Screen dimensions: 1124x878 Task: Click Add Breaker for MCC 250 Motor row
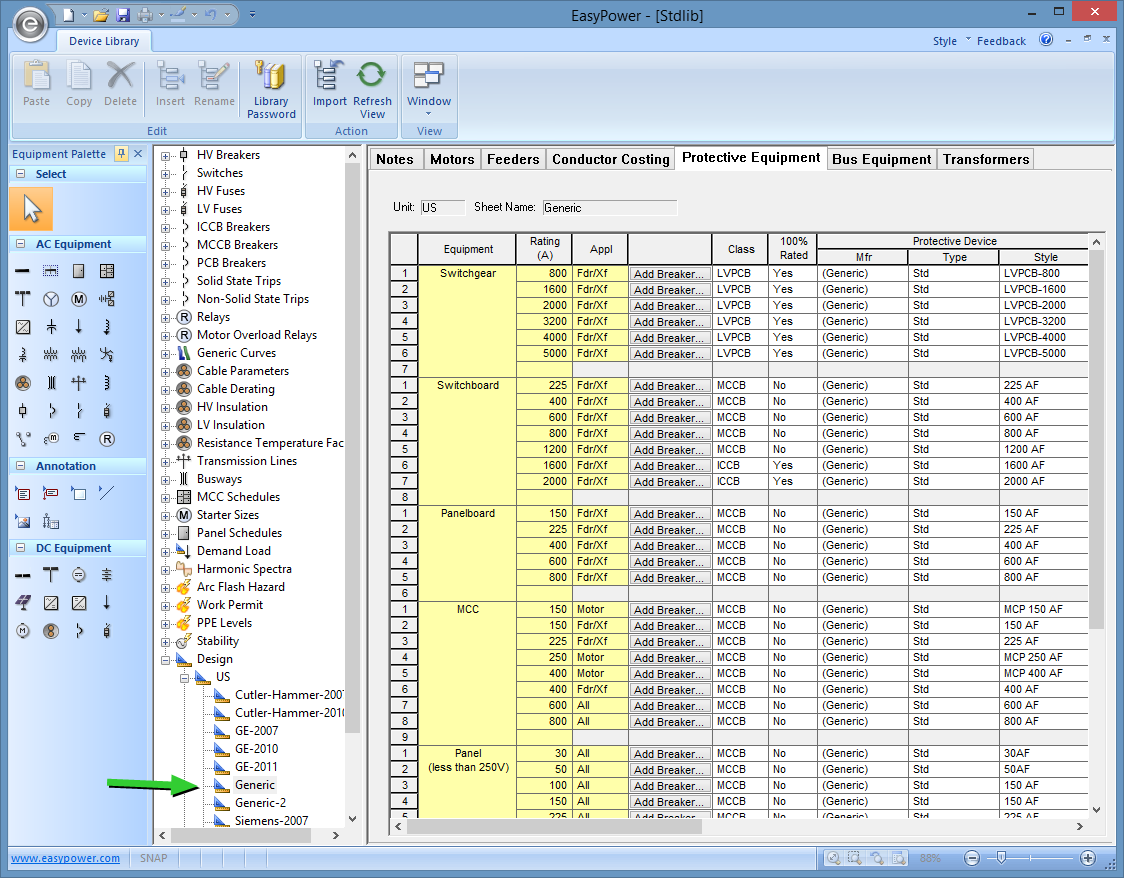pos(670,658)
